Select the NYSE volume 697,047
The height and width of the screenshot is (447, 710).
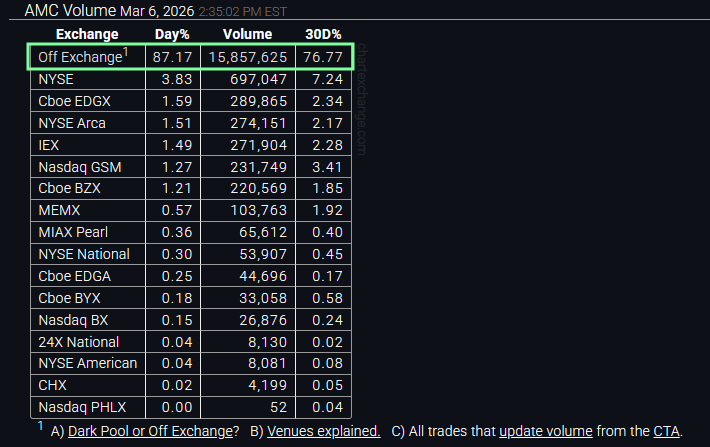tap(259, 79)
